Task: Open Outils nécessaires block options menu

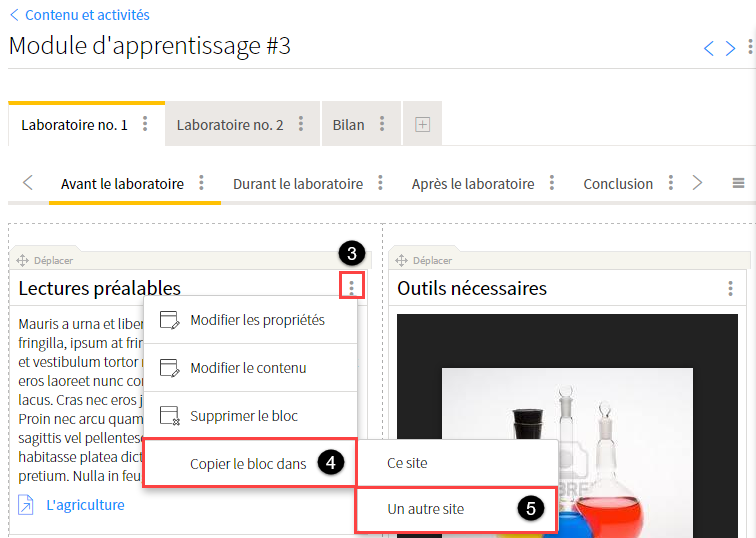Action: click(730, 288)
